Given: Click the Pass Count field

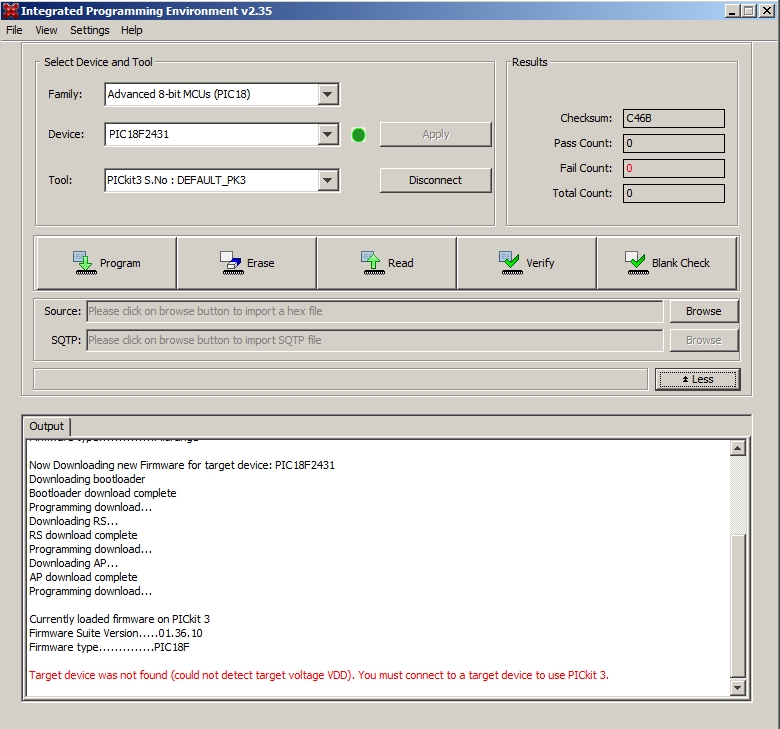Looking at the screenshot, I should [x=674, y=143].
